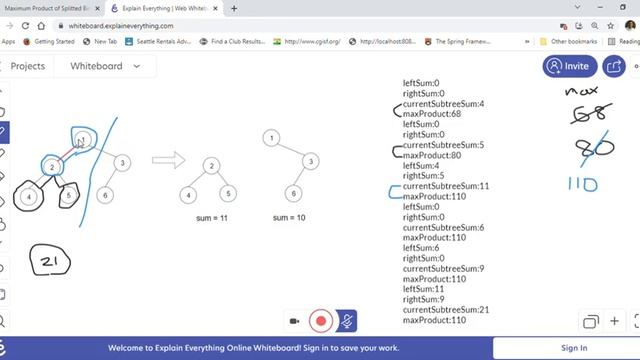Image resolution: width=640 pixels, height=360 pixels.
Task: Click the red record button
Action: tap(321, 321)
